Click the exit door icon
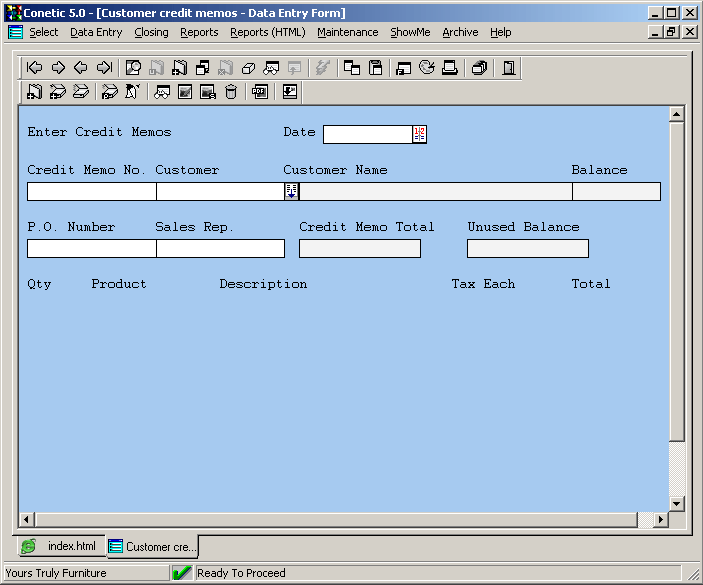Image resolution: width=703 pixels, height=585 pixels. (x=509, y=68)
